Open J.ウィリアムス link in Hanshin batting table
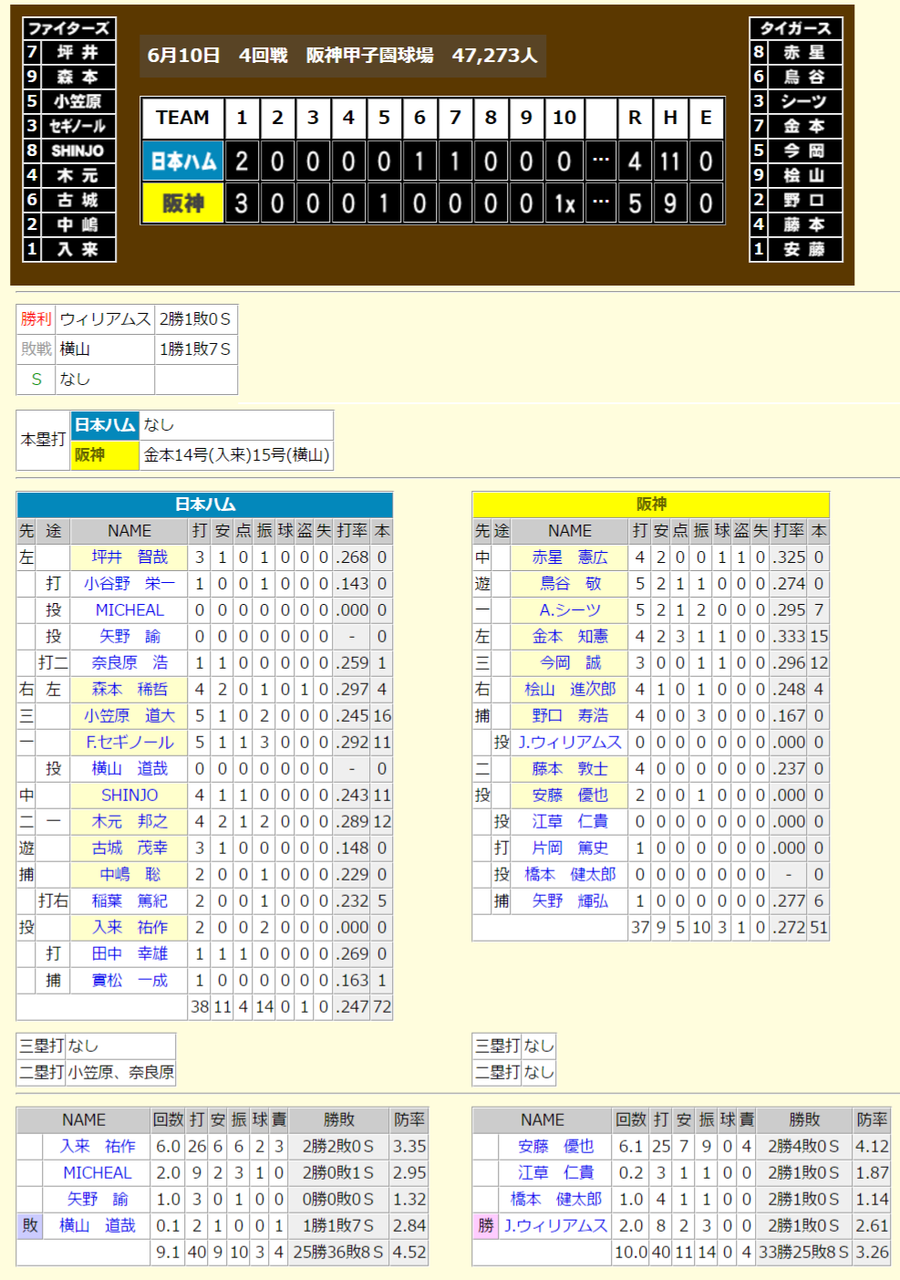The width and height of the screenshot is (900, 1280). [x=570, y=742]
